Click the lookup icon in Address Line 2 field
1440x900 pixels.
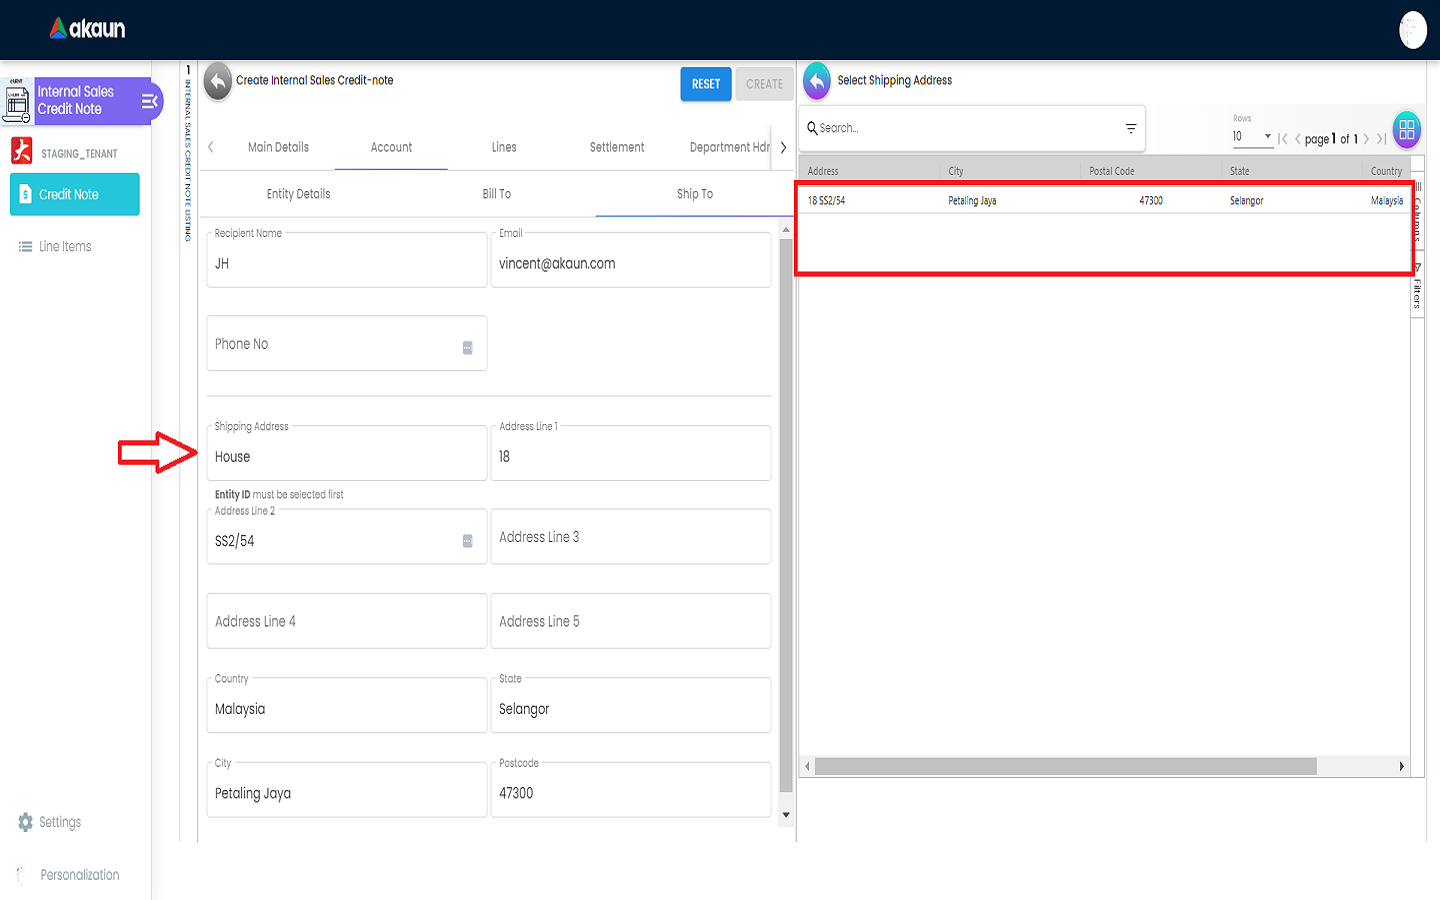tap(467, 541)
